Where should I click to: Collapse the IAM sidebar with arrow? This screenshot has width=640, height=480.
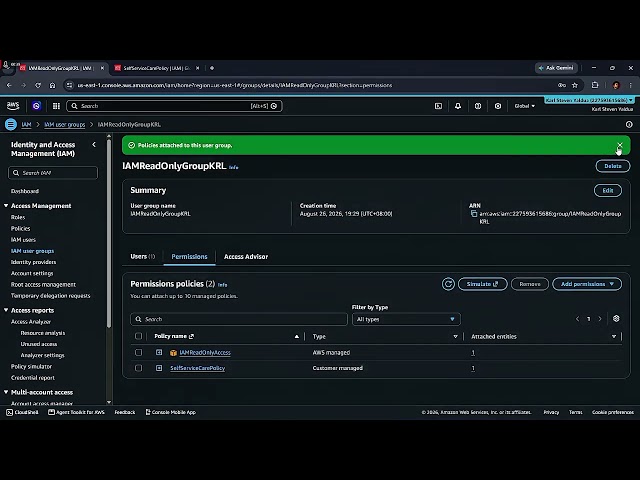click(x=94, y=144)
